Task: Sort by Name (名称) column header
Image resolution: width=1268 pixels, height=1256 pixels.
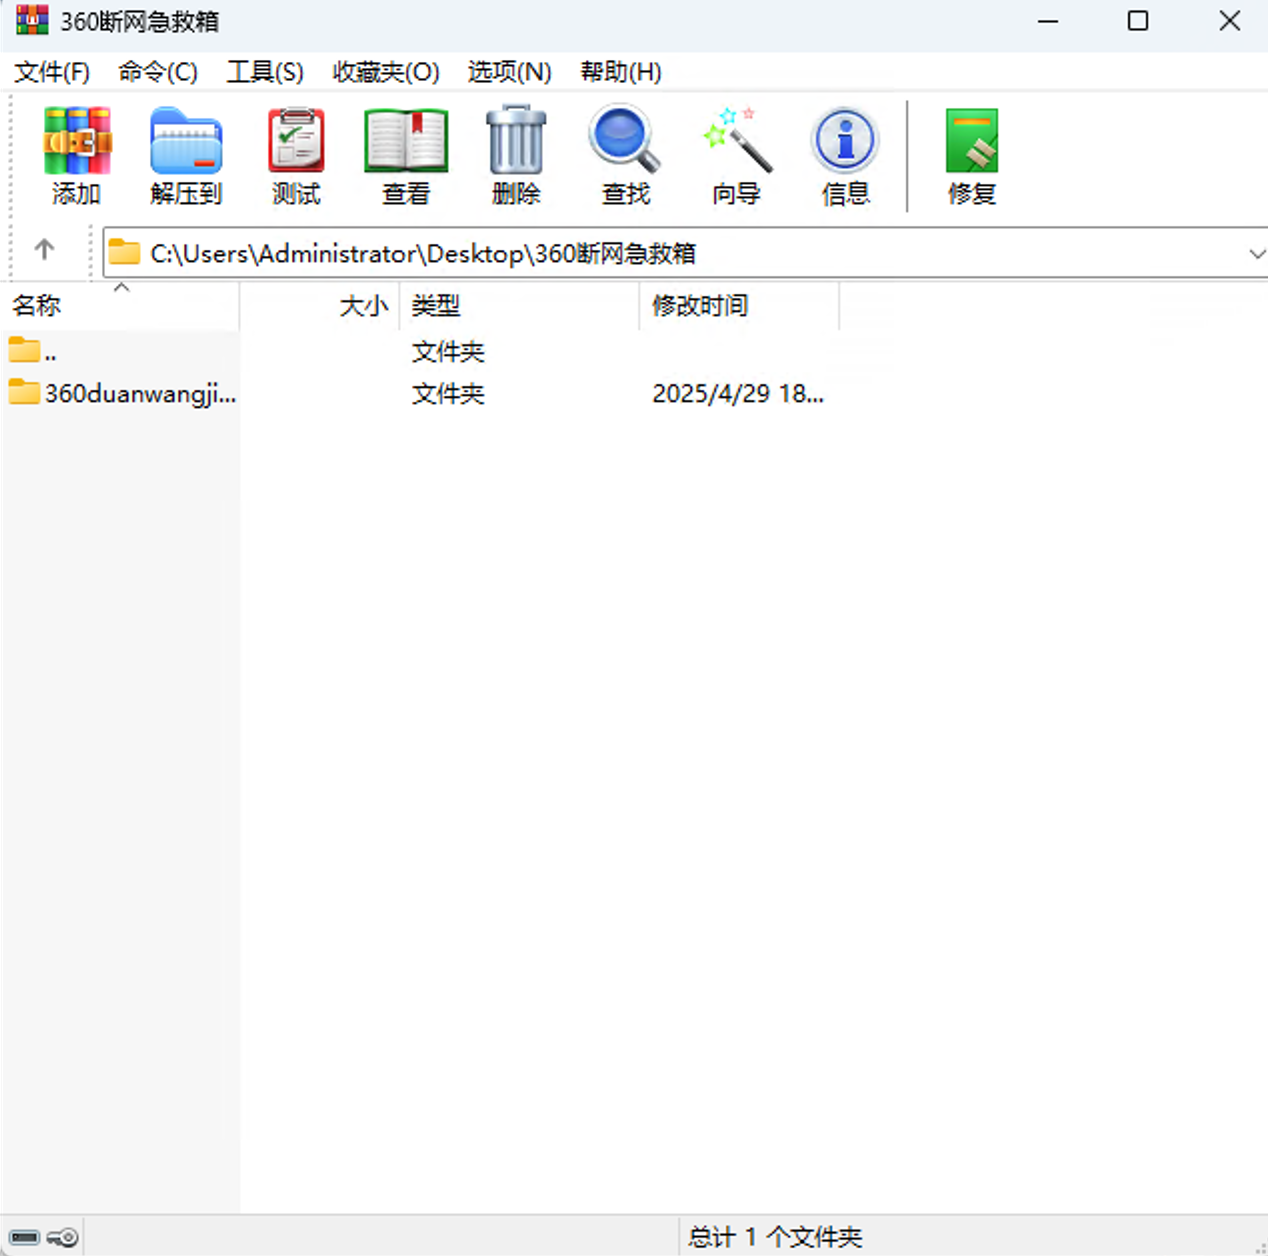Action: click(120, 306)
